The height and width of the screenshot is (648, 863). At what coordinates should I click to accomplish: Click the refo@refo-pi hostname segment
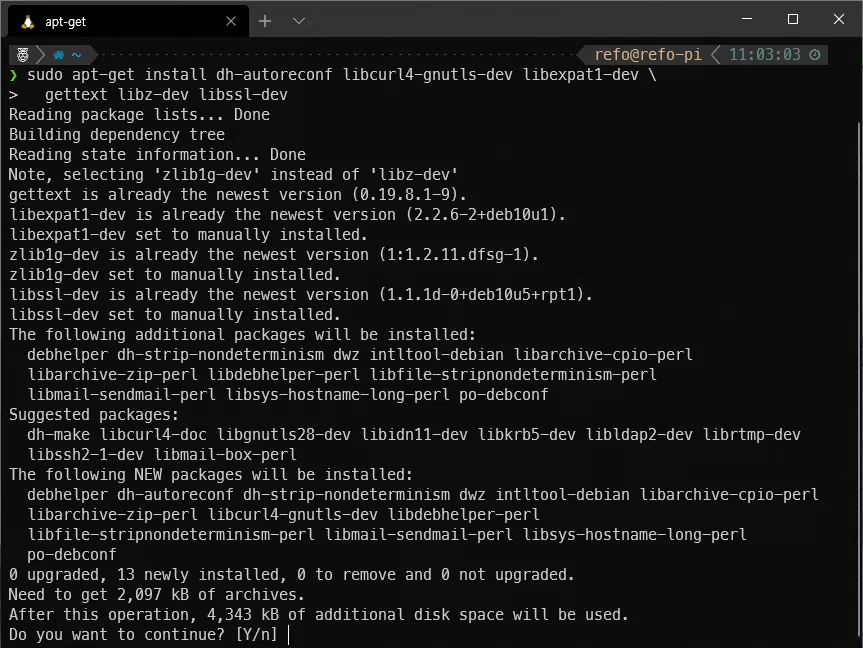(648, 55)
